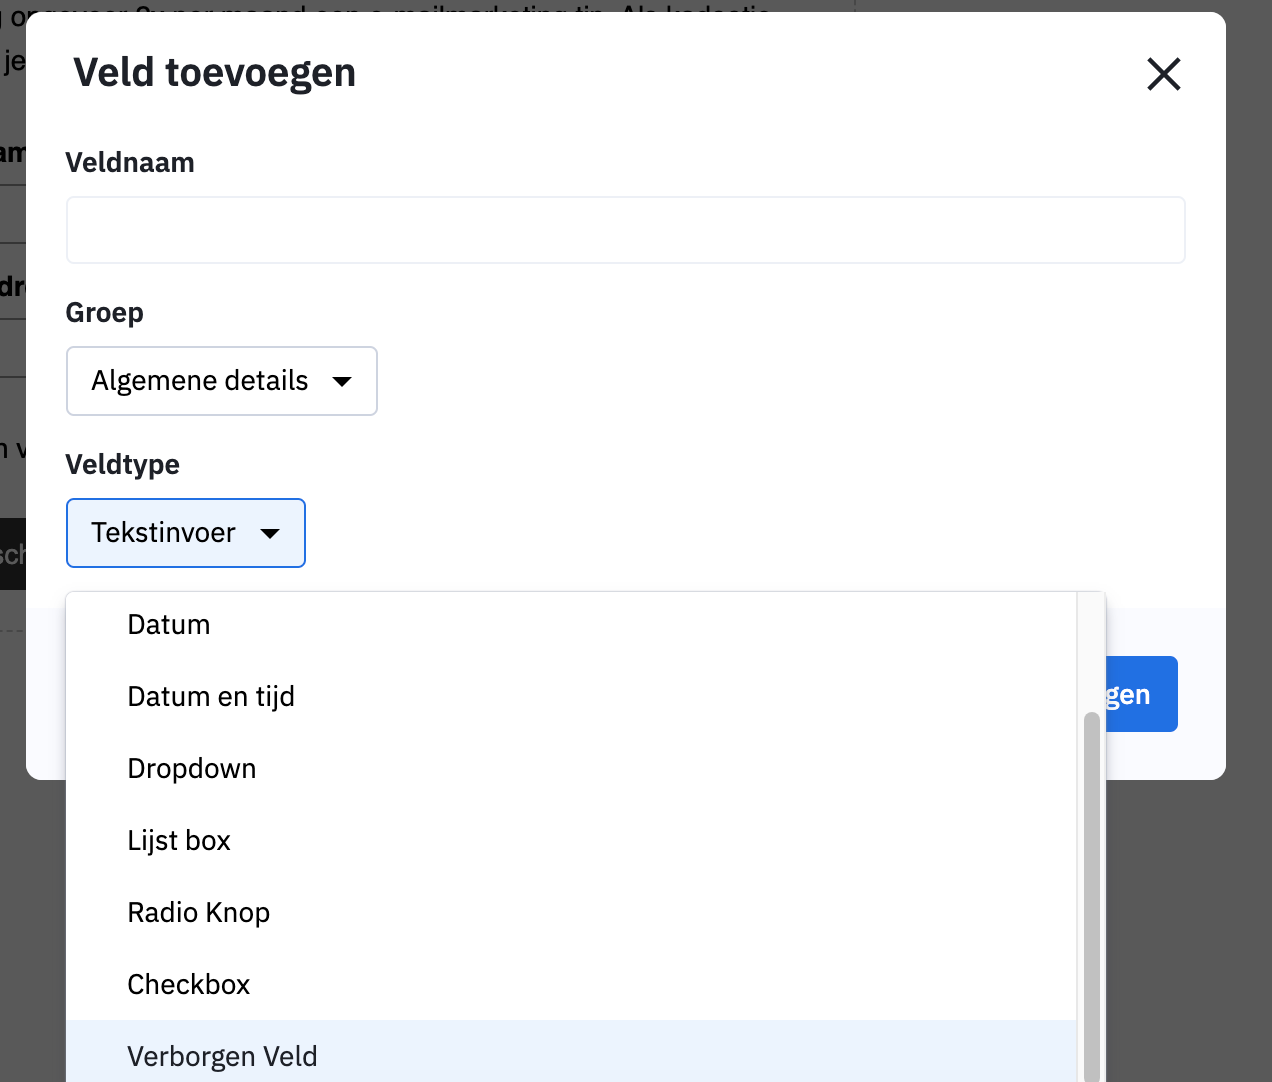1272x1082 pixels.
Task: Choose the highlighted Verborgen Veld option
Action: point(222,1056)
